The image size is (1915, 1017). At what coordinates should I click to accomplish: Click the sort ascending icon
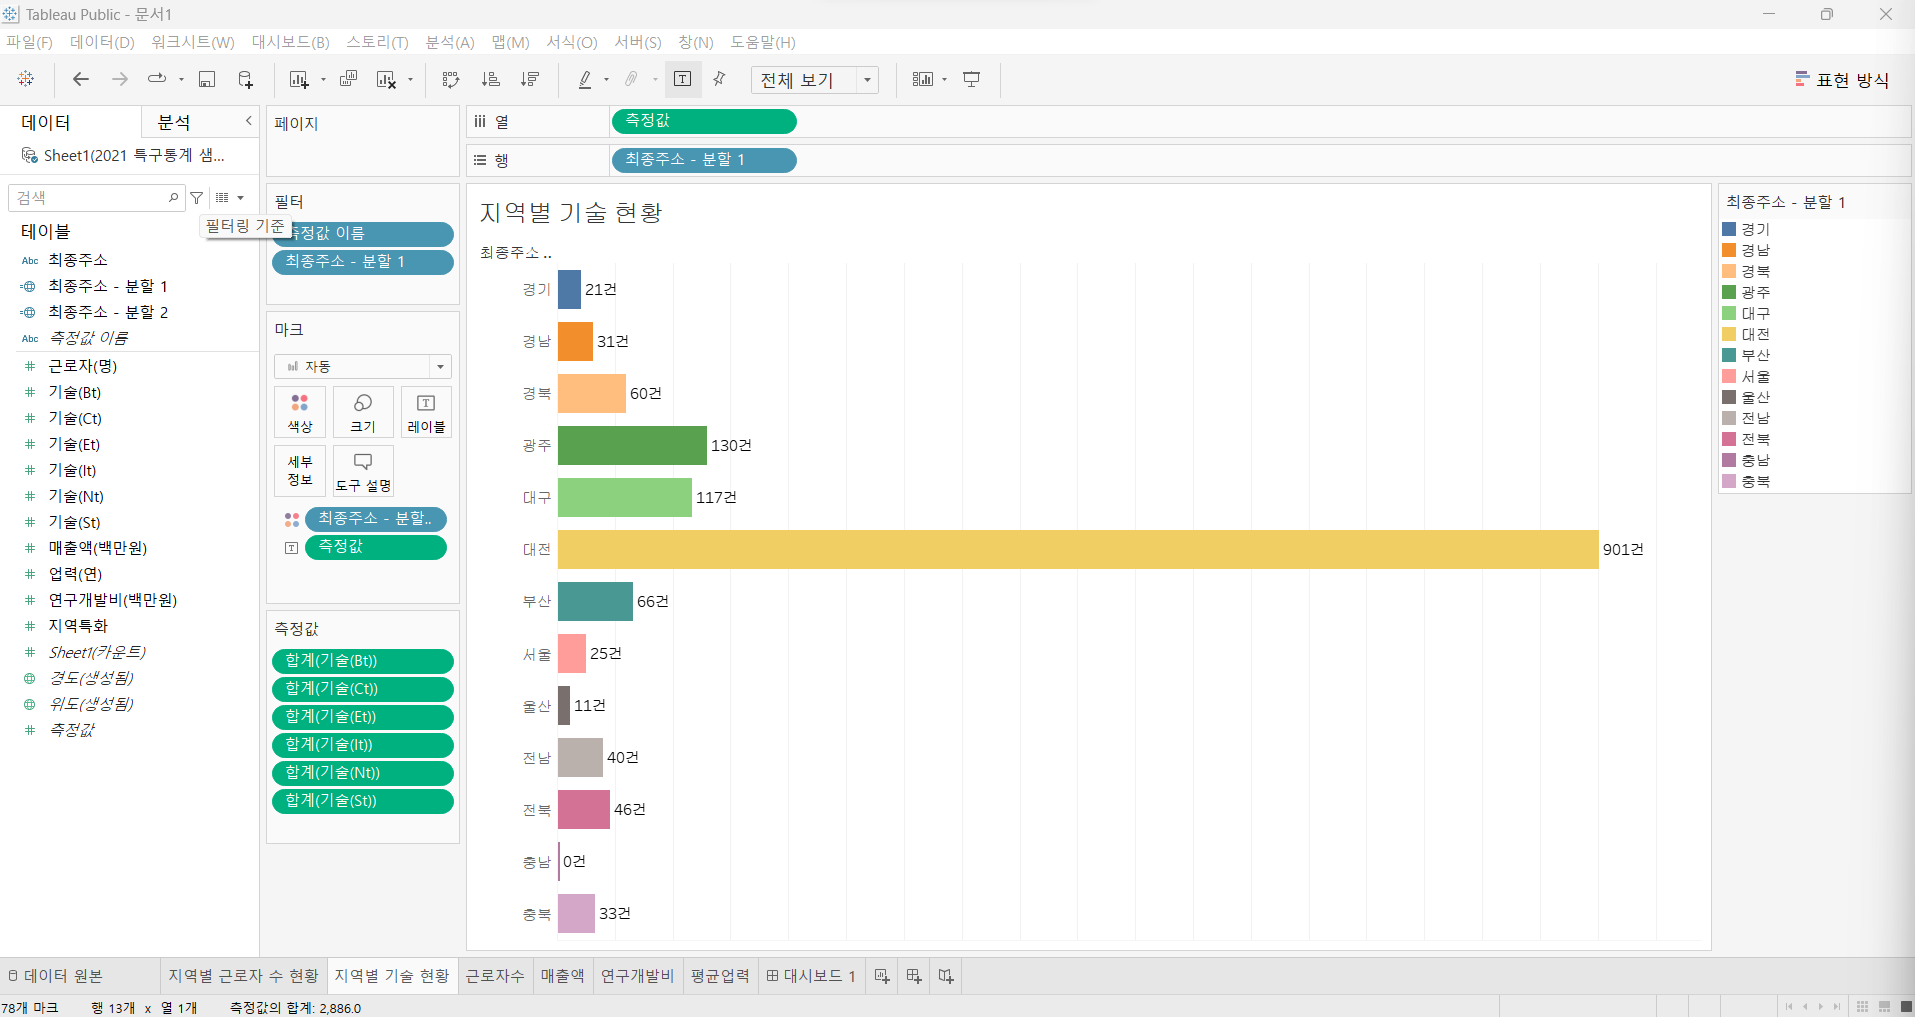(490, 79)
